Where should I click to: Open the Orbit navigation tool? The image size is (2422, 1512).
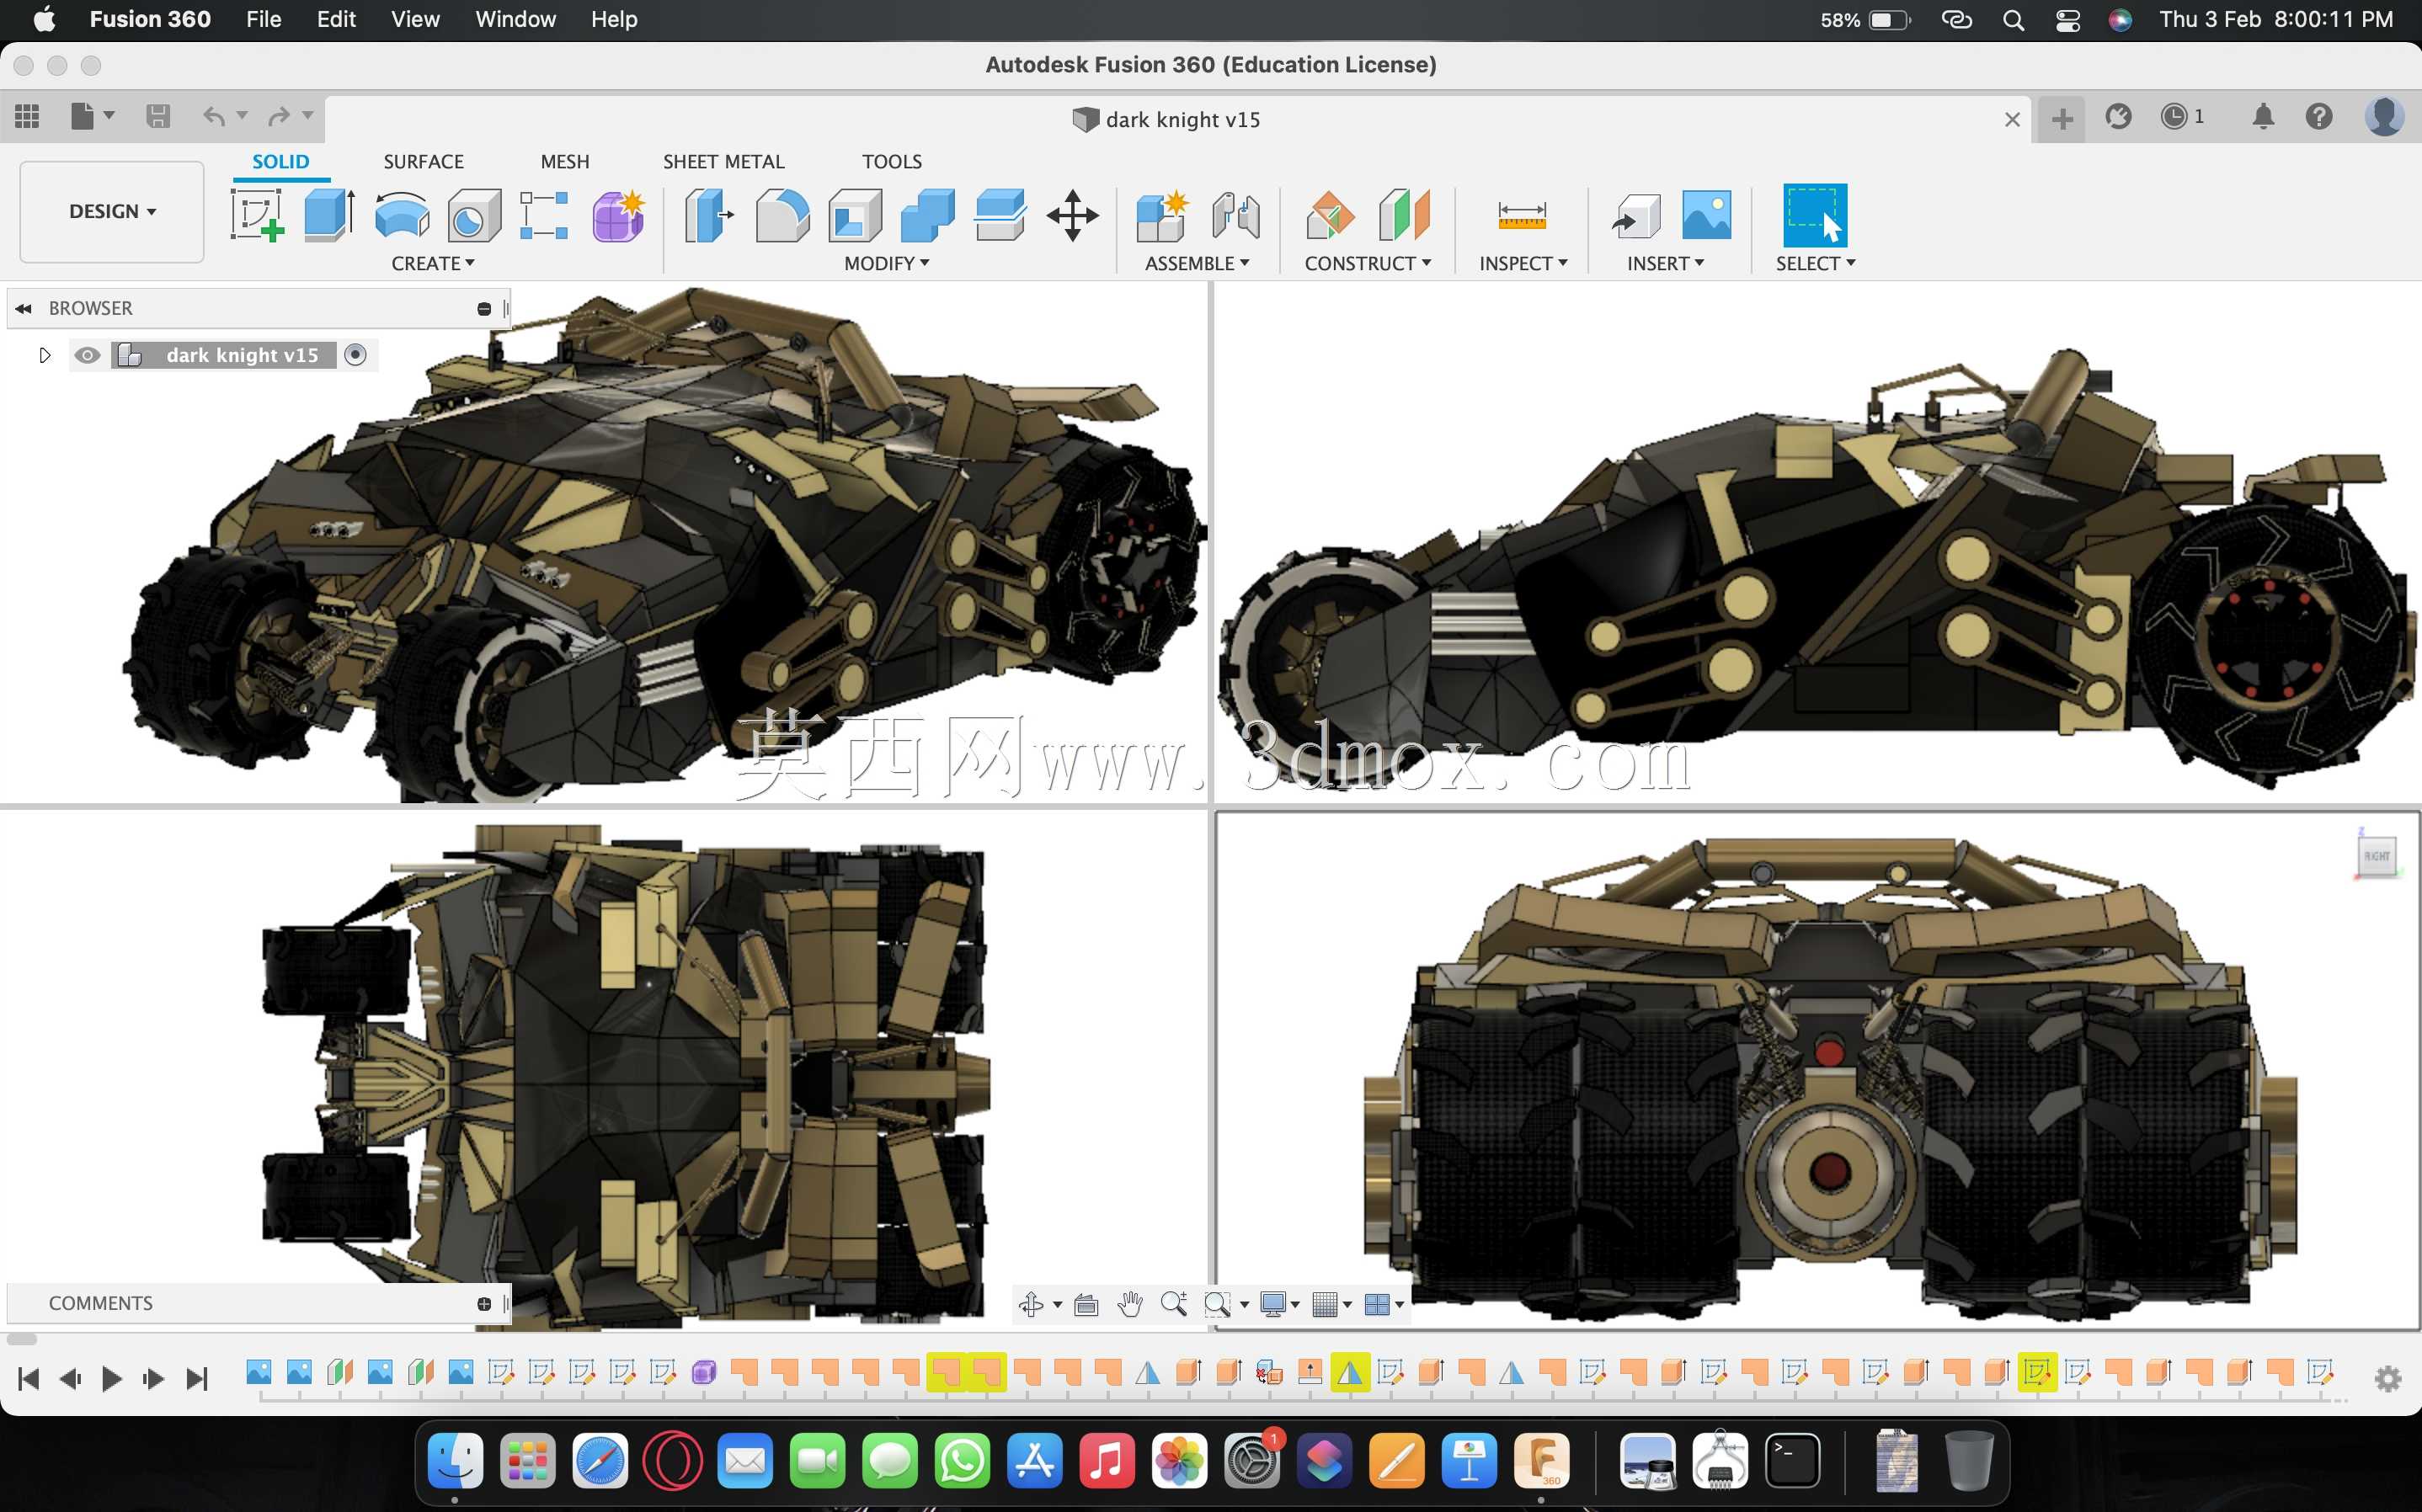[1031, 1304]
